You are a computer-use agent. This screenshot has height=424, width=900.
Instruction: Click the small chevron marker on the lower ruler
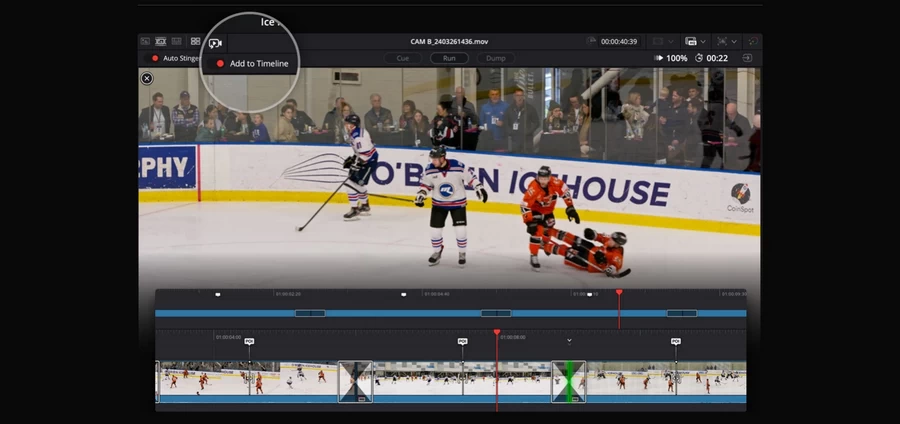pyautogui.click(x=569, y=341)
